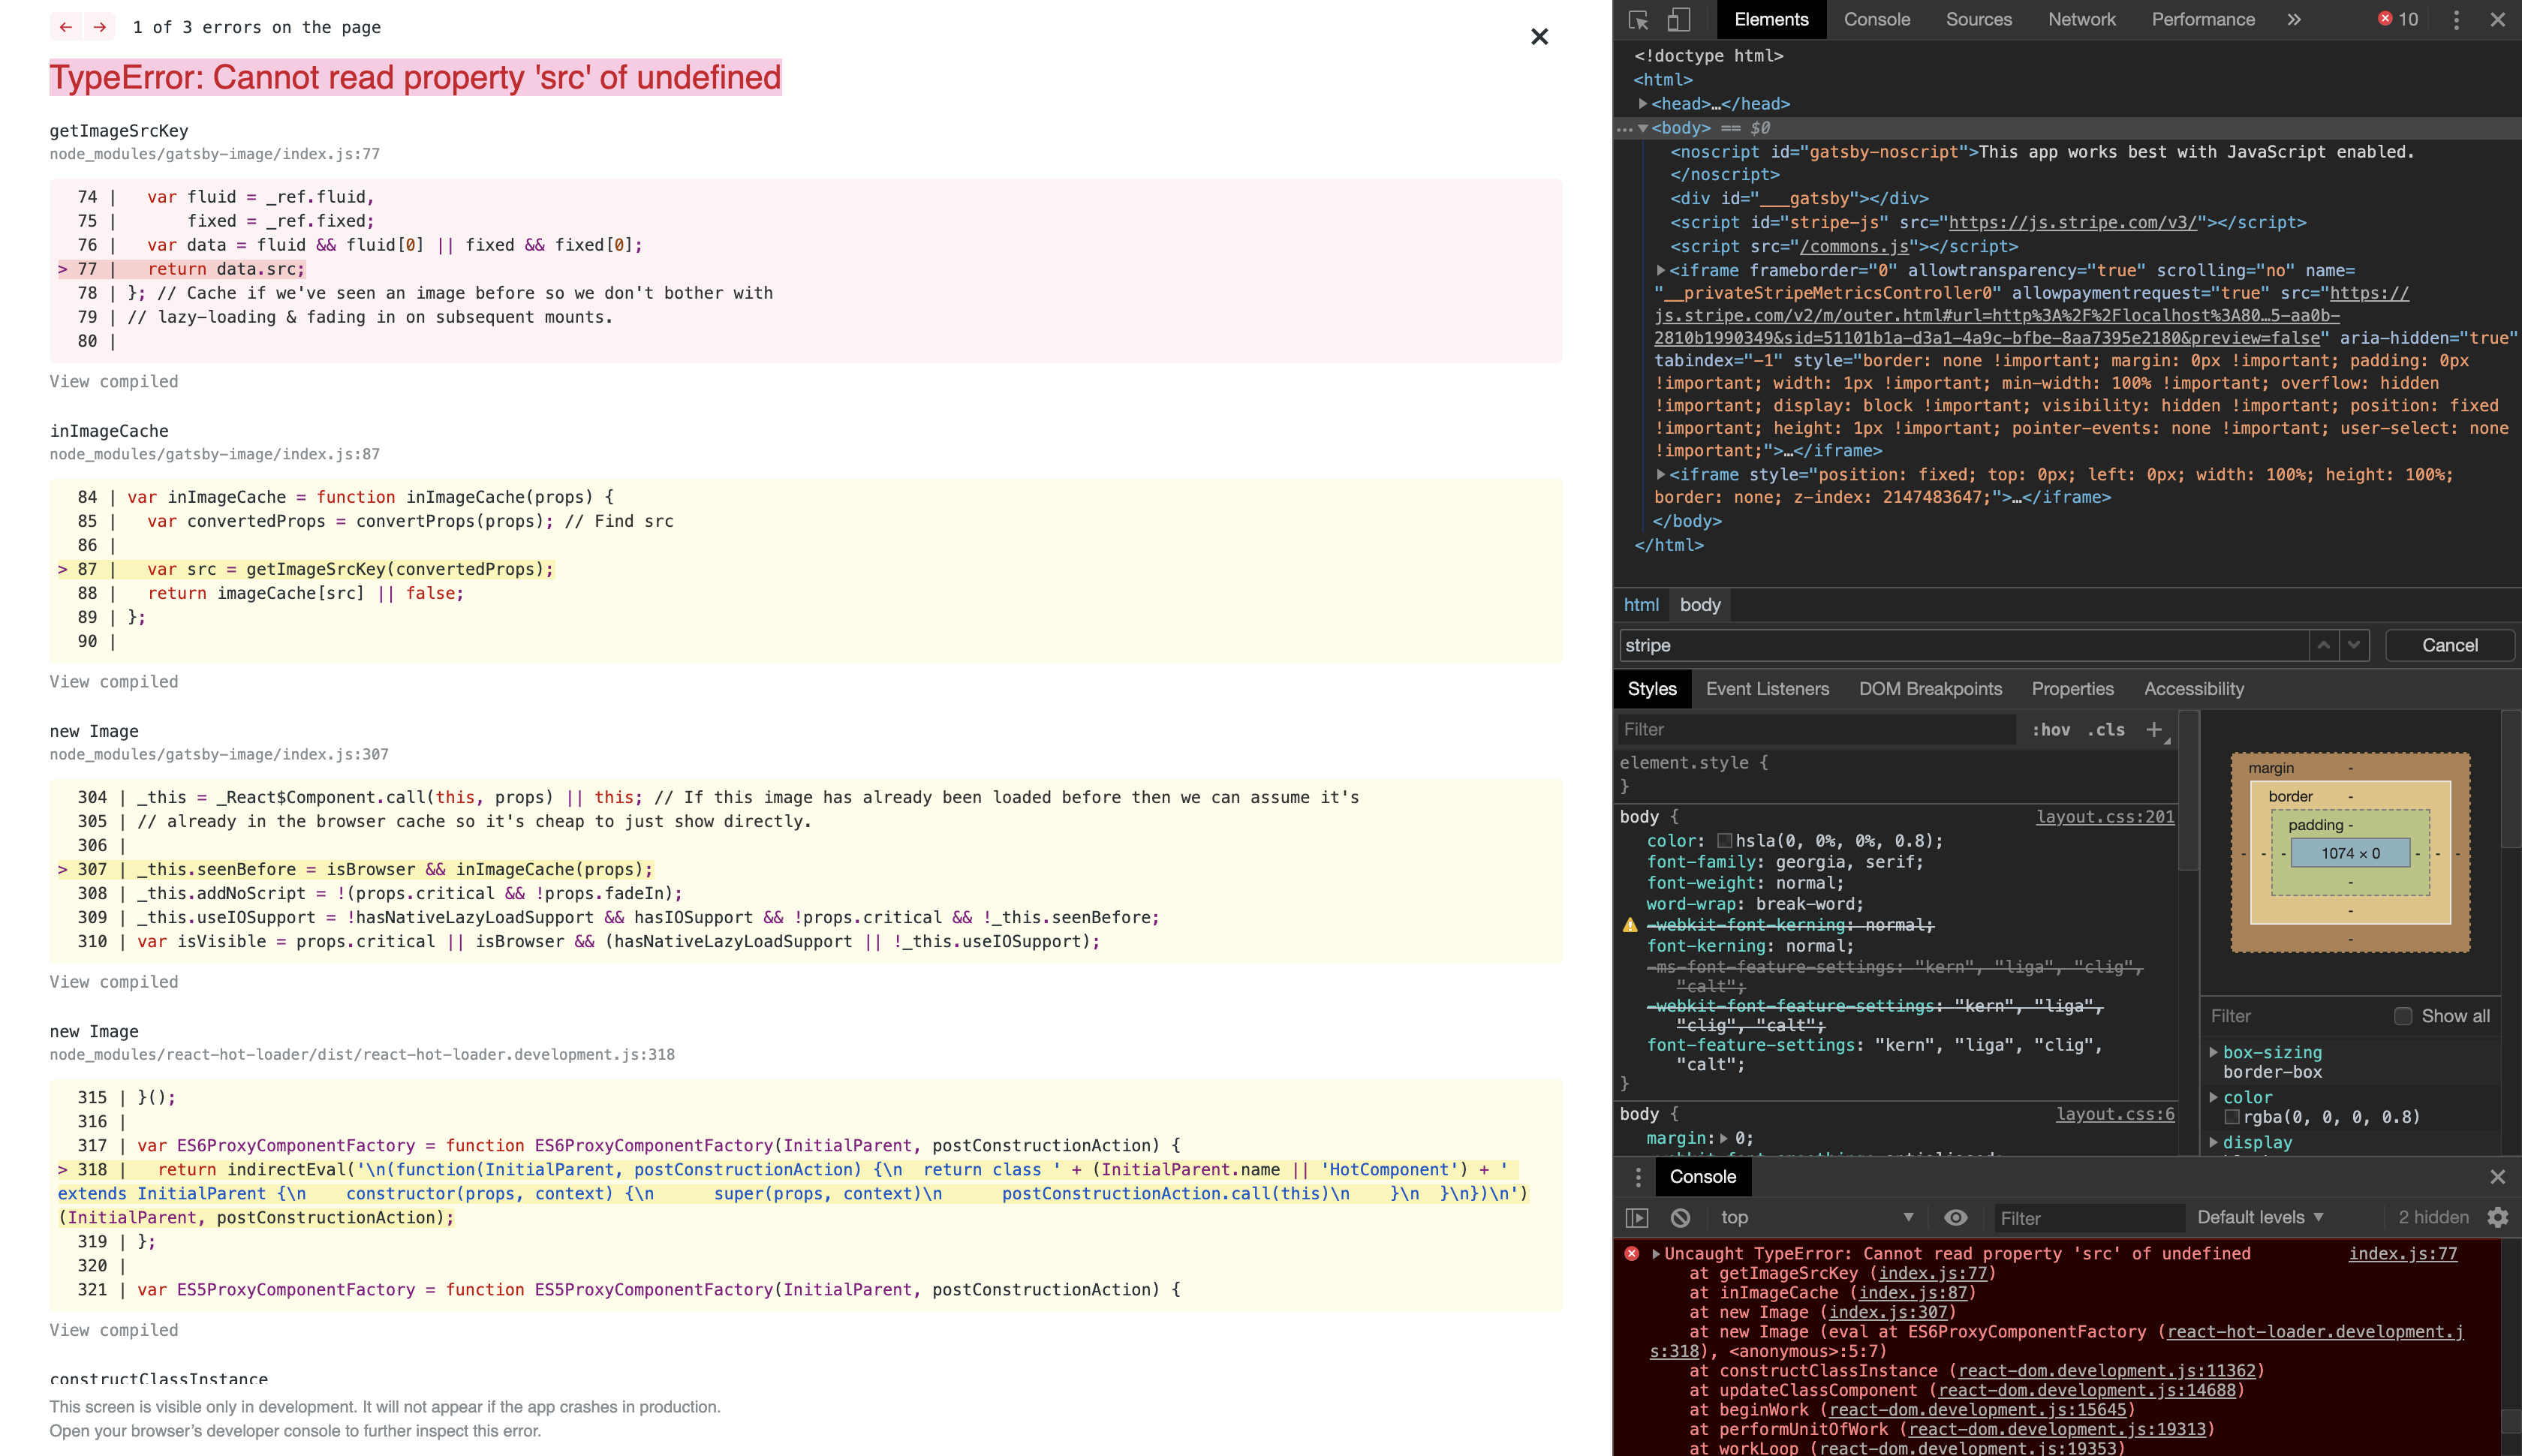Image resolution: width=2522 pixels, height=1456 pixels.
Task: Open console settings gear
Action: point(2497,1217)
